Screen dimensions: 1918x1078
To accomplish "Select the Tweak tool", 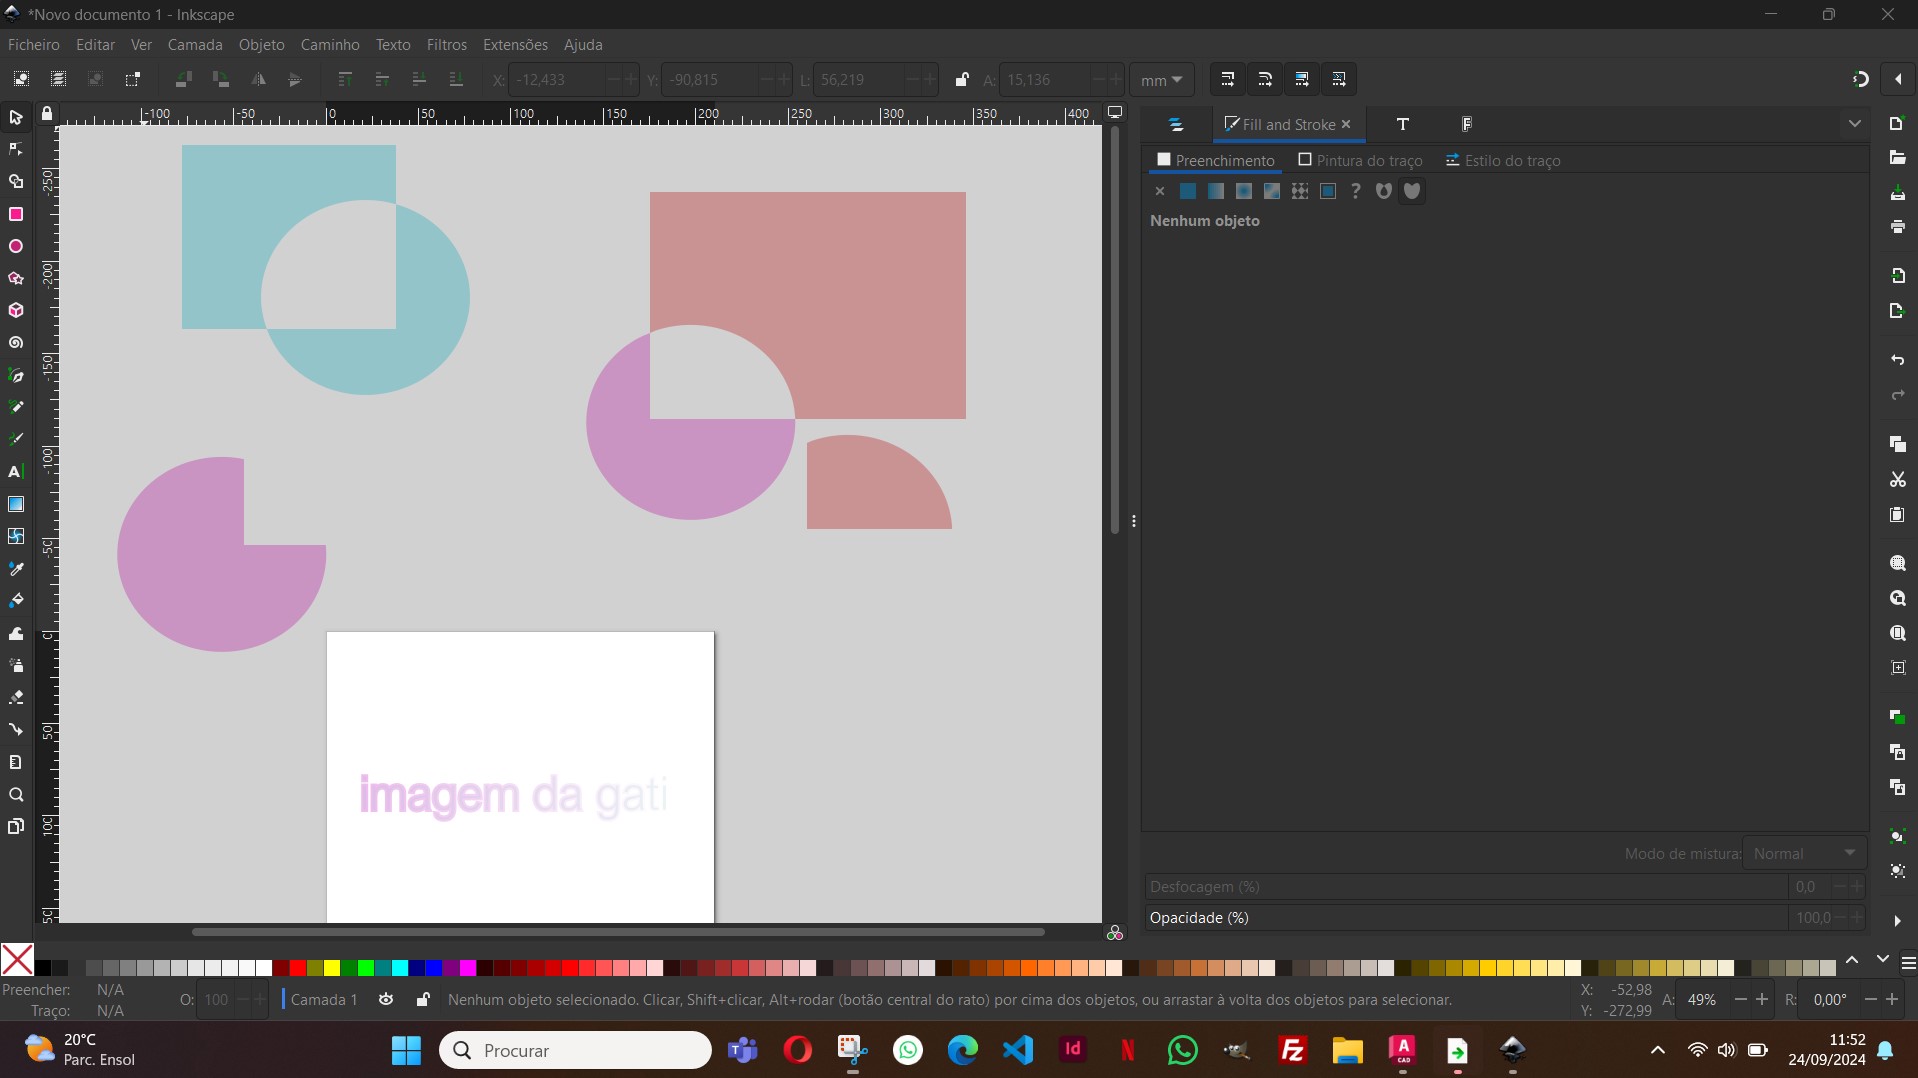I will tap(16, 633).
